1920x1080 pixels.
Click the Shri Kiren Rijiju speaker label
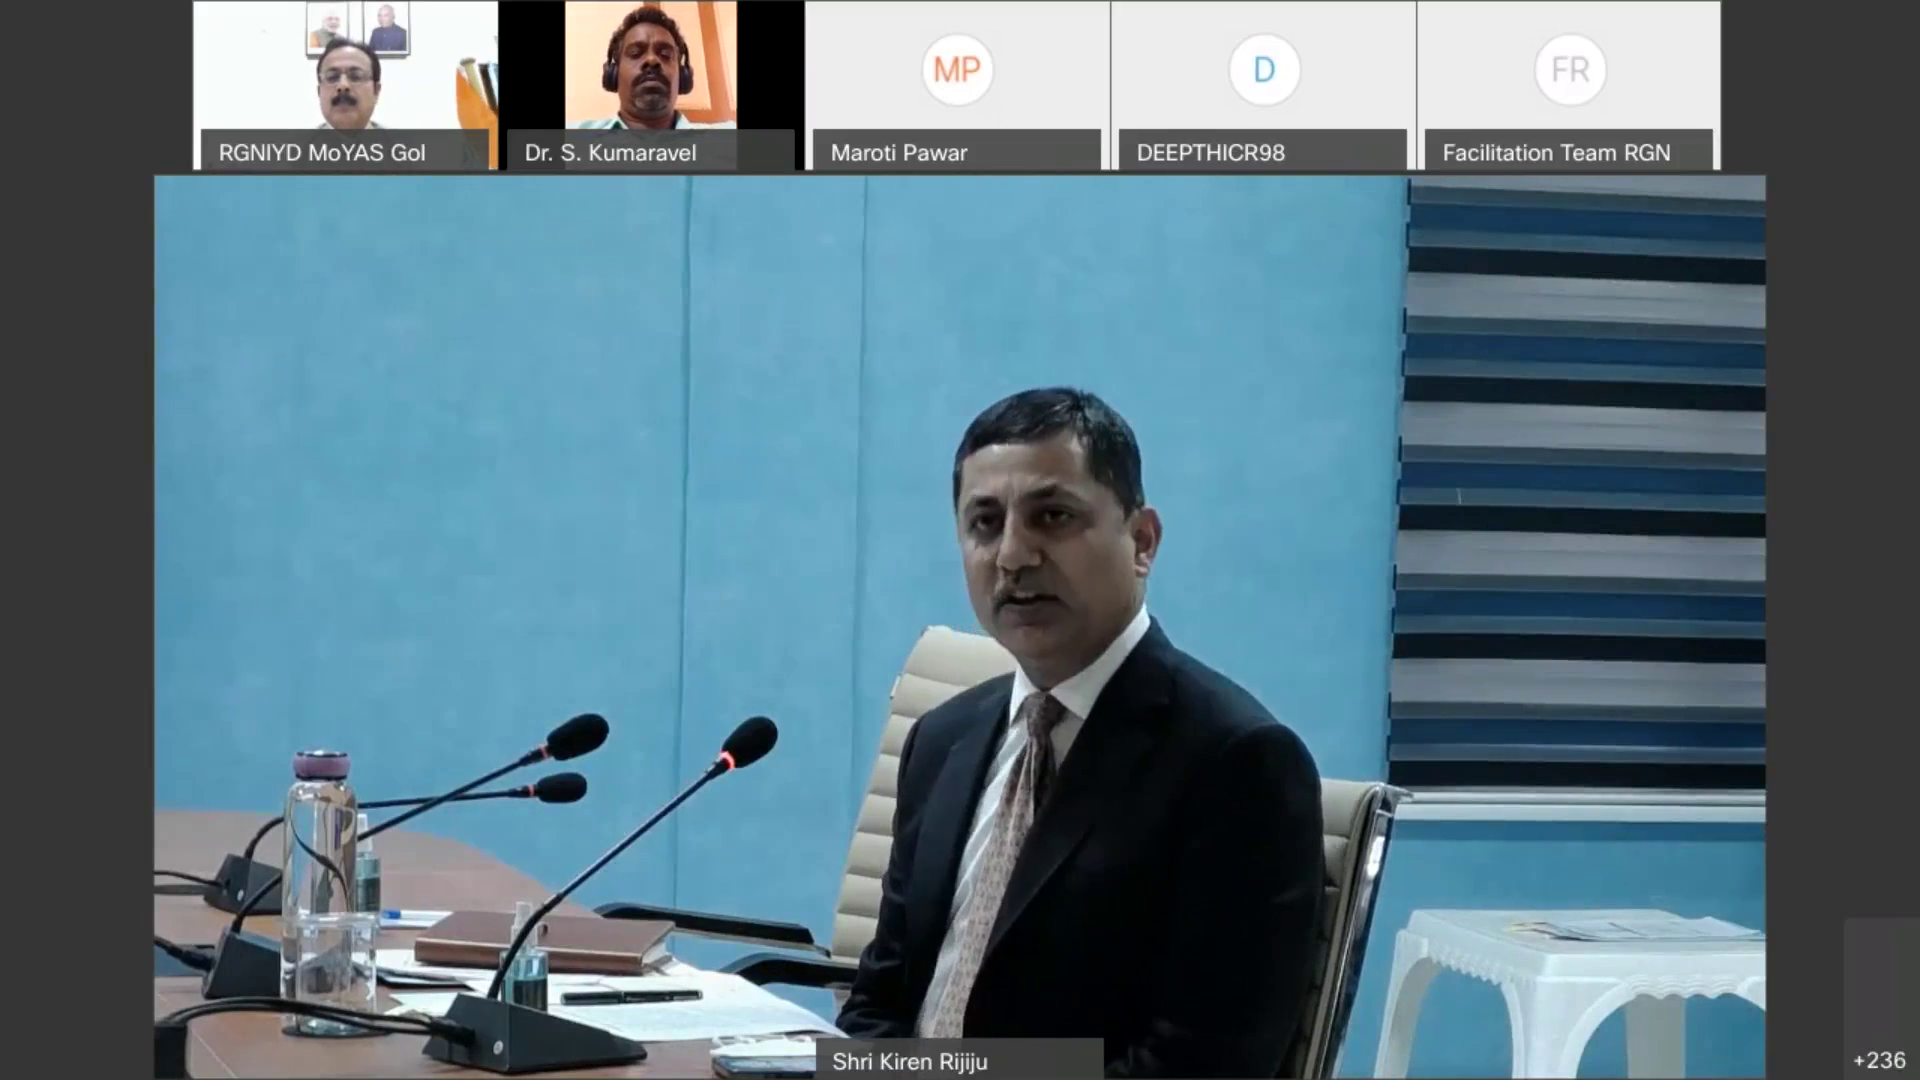(960, 1060)
